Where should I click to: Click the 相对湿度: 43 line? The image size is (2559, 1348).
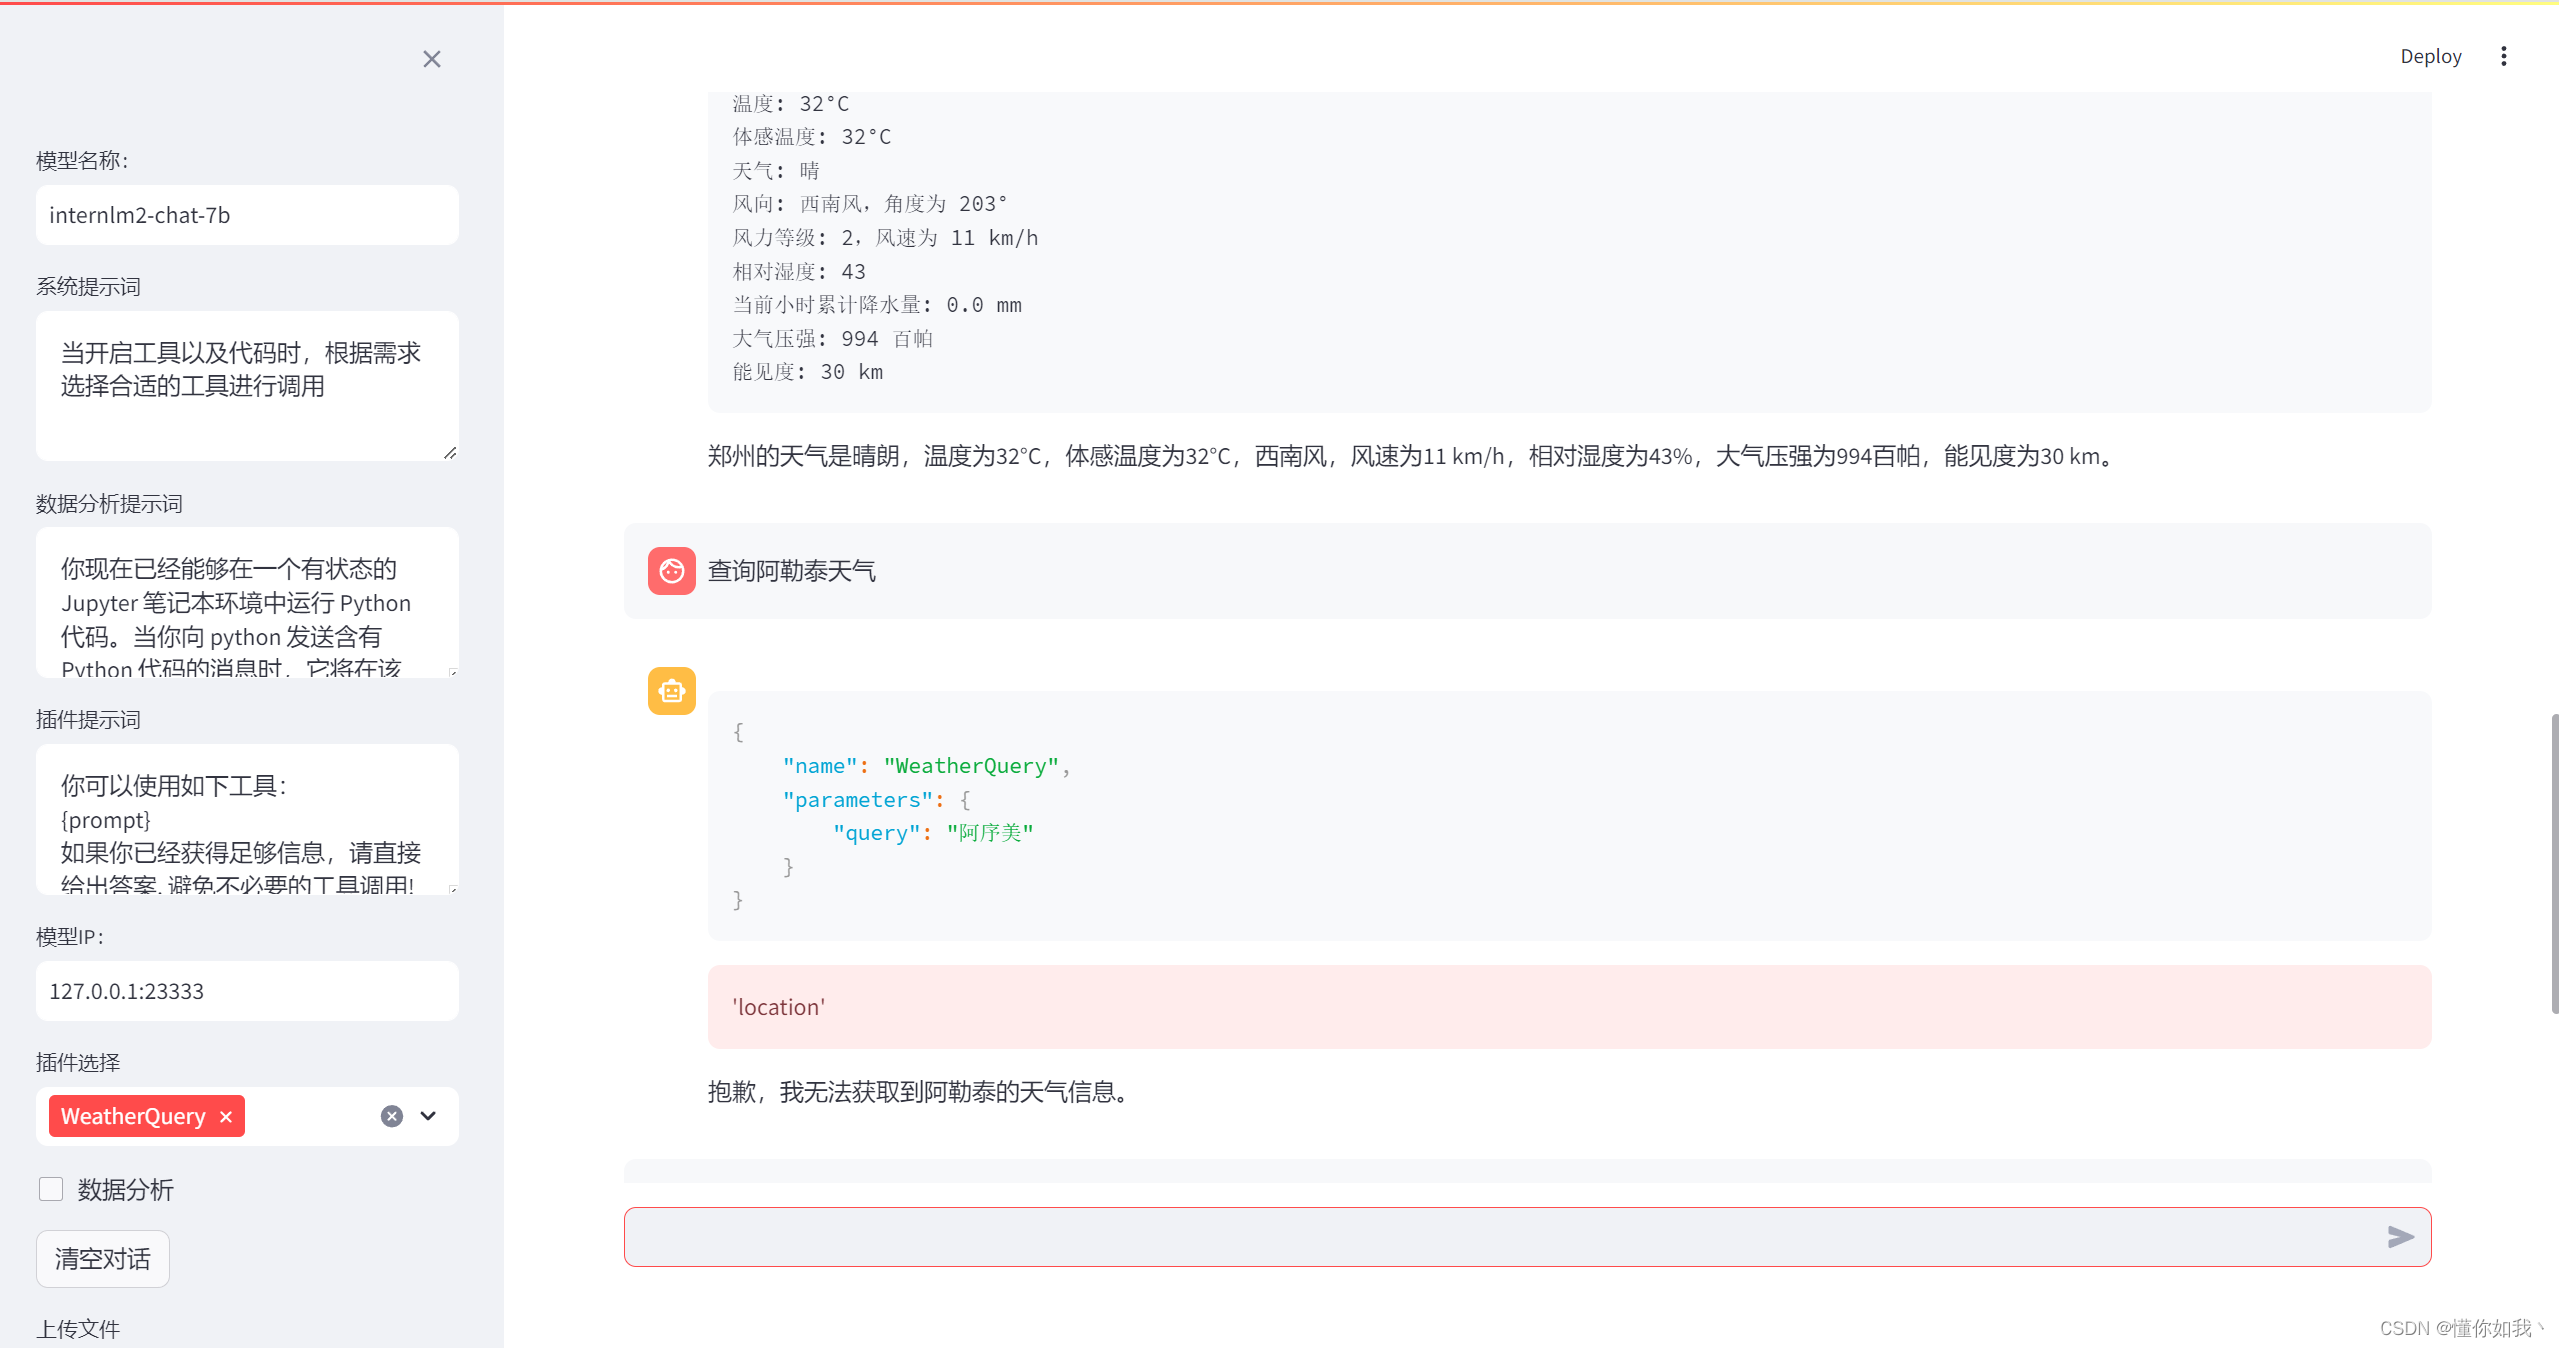coord(799,272)
